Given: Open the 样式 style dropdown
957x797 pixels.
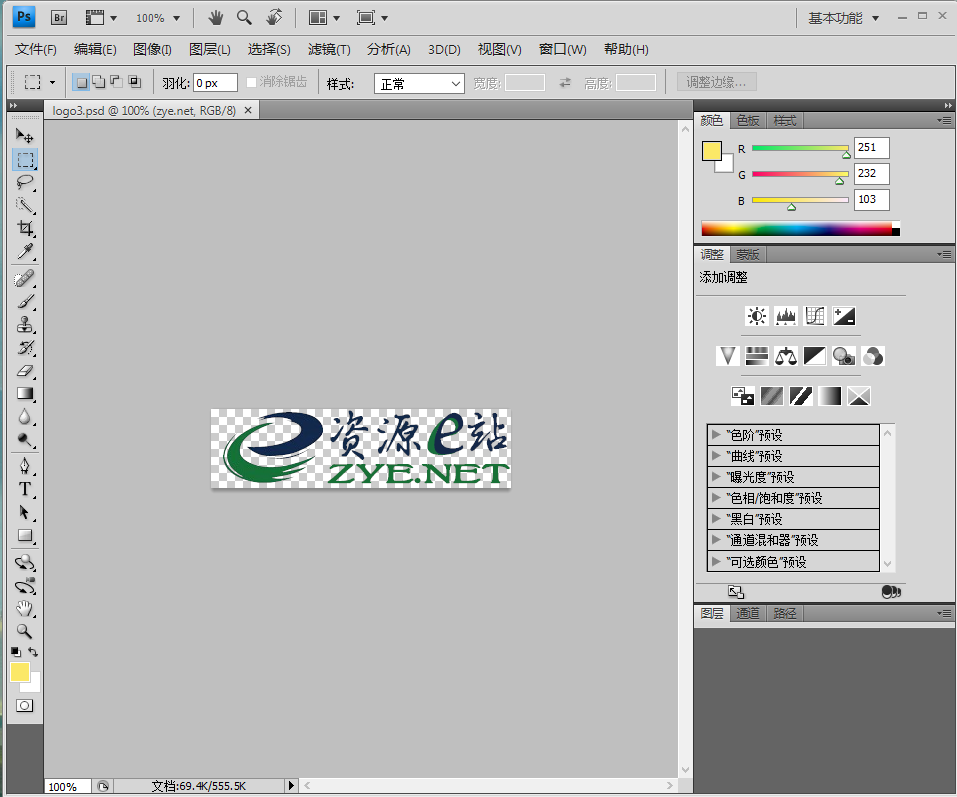Looking at the screenshot, I should point(419,84).
